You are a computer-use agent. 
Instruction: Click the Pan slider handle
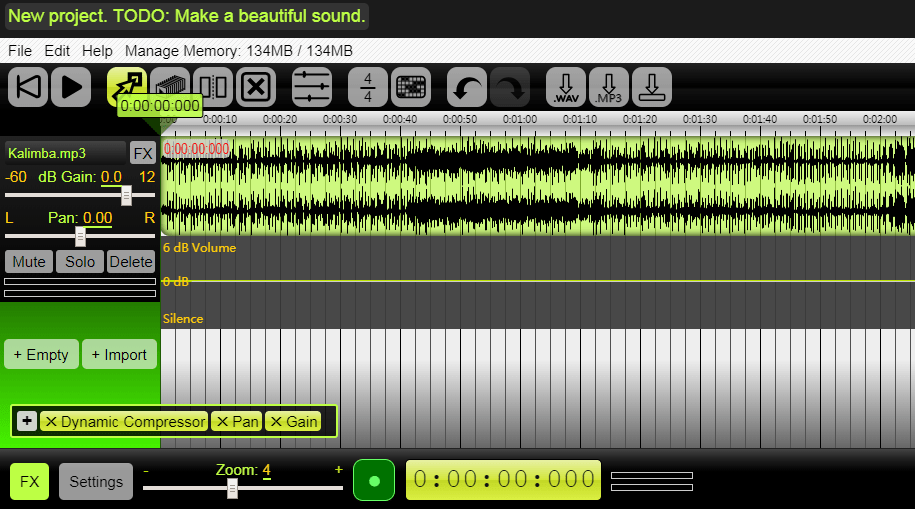(81, 236)
